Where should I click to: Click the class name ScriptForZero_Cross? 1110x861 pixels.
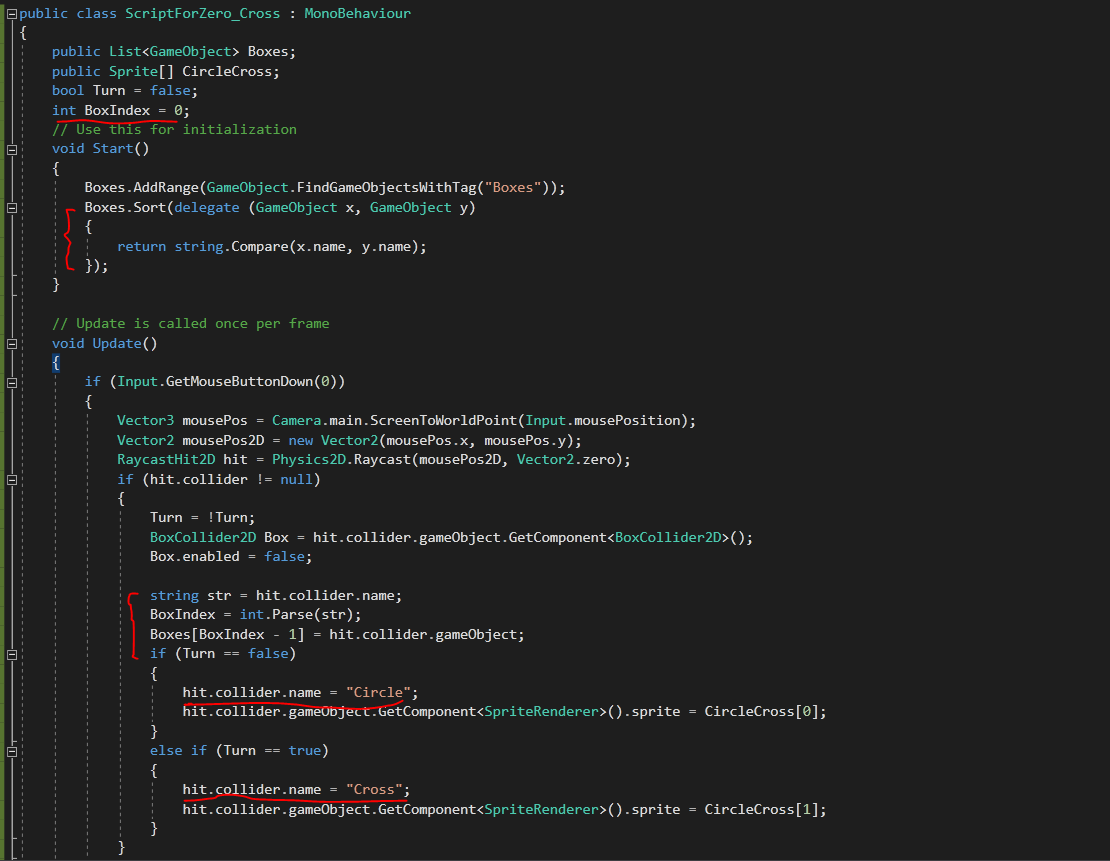pos(202,13)
